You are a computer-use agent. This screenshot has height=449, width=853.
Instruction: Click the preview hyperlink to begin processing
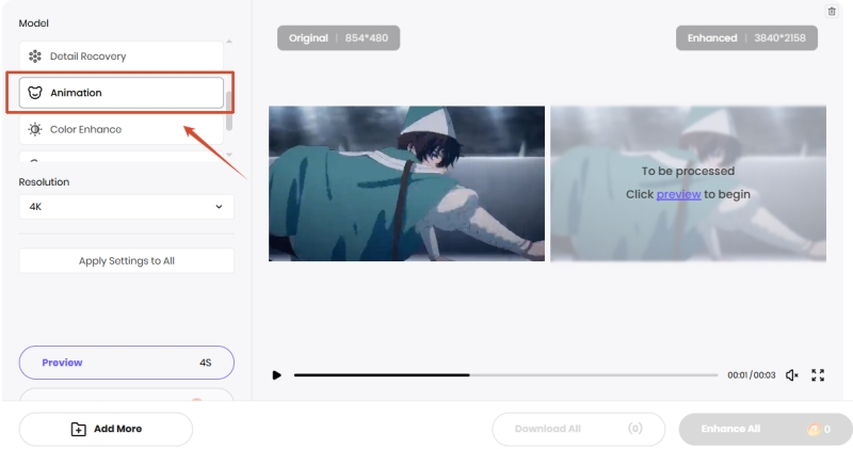pos(678,194)
